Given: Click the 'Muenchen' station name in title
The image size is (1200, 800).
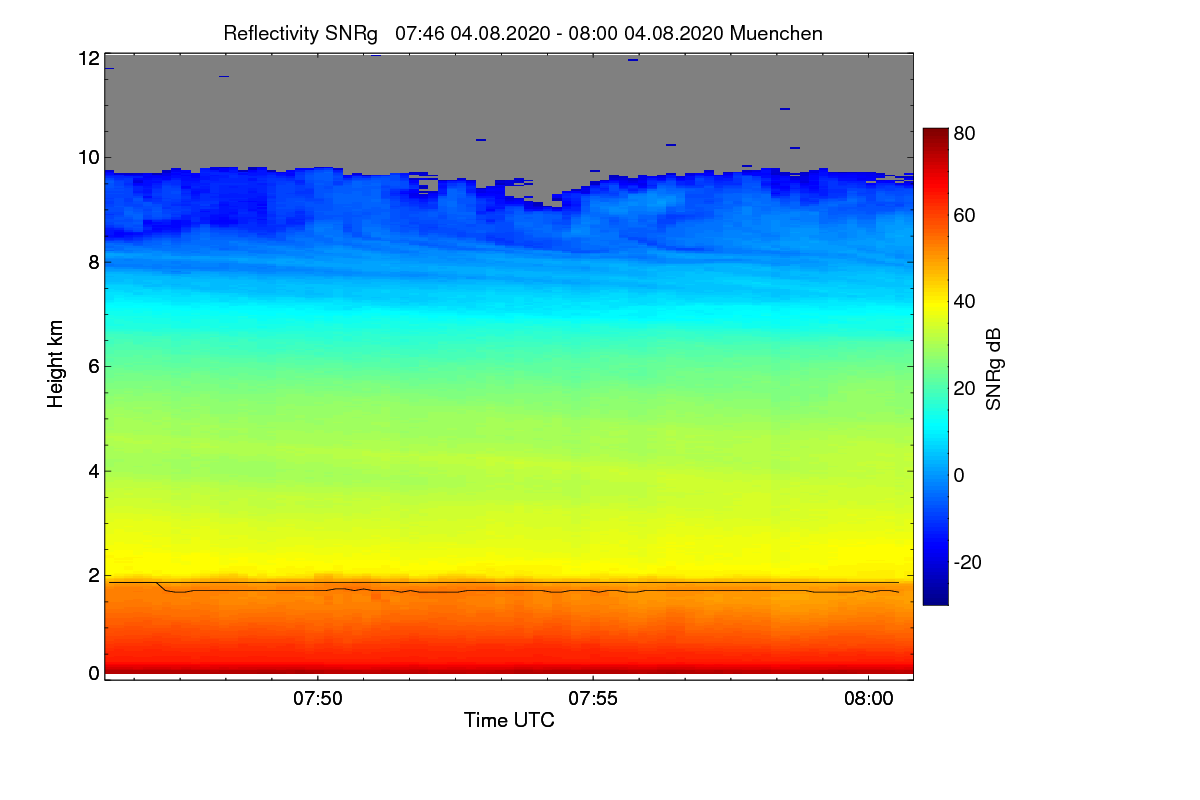Looking at the screenshot, I should [776, 33].
